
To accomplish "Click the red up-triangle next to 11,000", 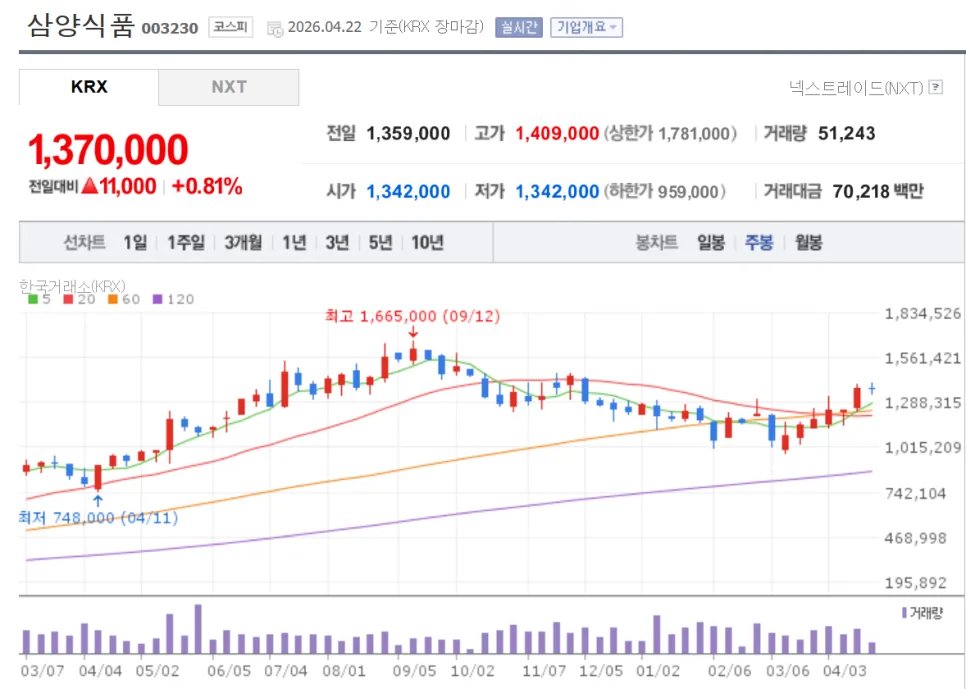I will 90,186.
